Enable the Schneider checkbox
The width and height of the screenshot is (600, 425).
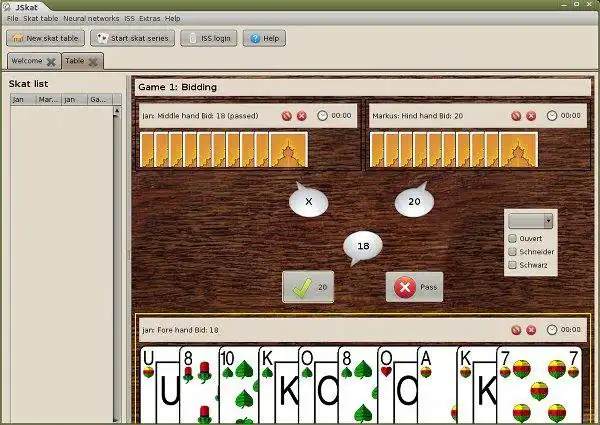[x=512, y=251]
